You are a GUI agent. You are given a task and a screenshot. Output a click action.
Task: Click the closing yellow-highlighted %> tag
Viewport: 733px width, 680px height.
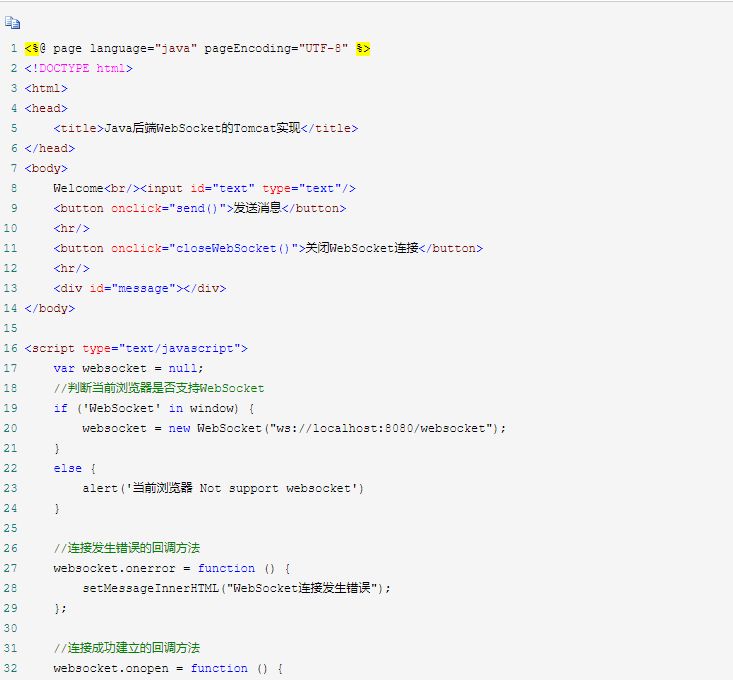coord(363,48)
